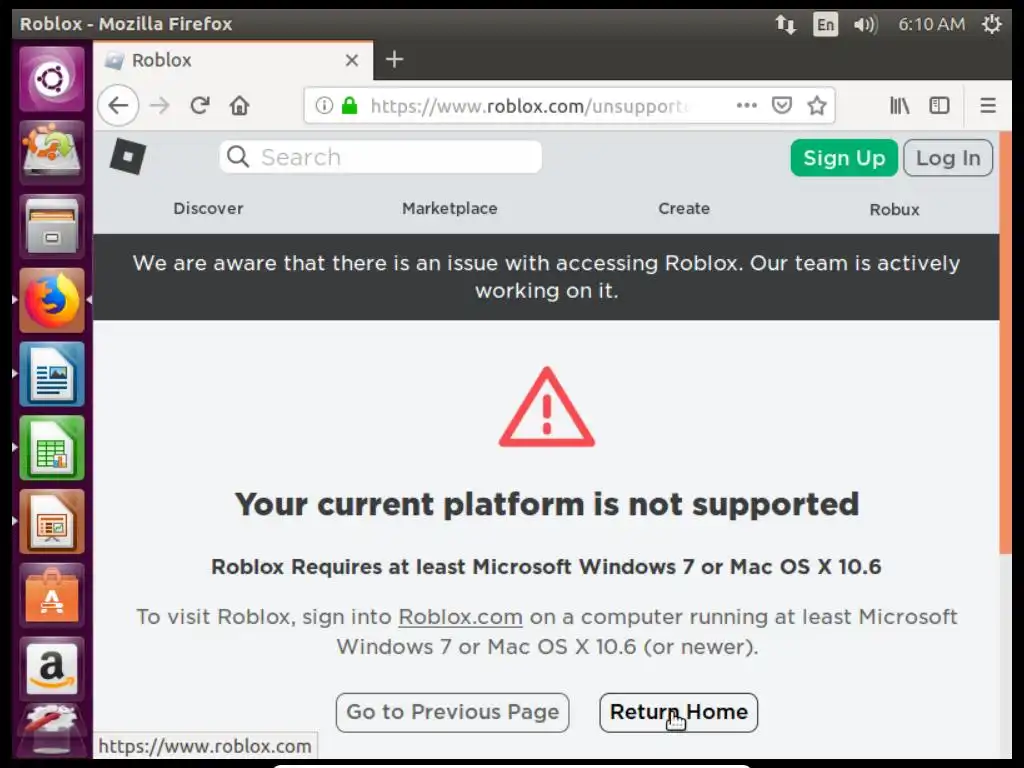This screenshot has width=1024, height=768.
Task: Expand the page actions three-dots menu
Action: tap(746, 105)
